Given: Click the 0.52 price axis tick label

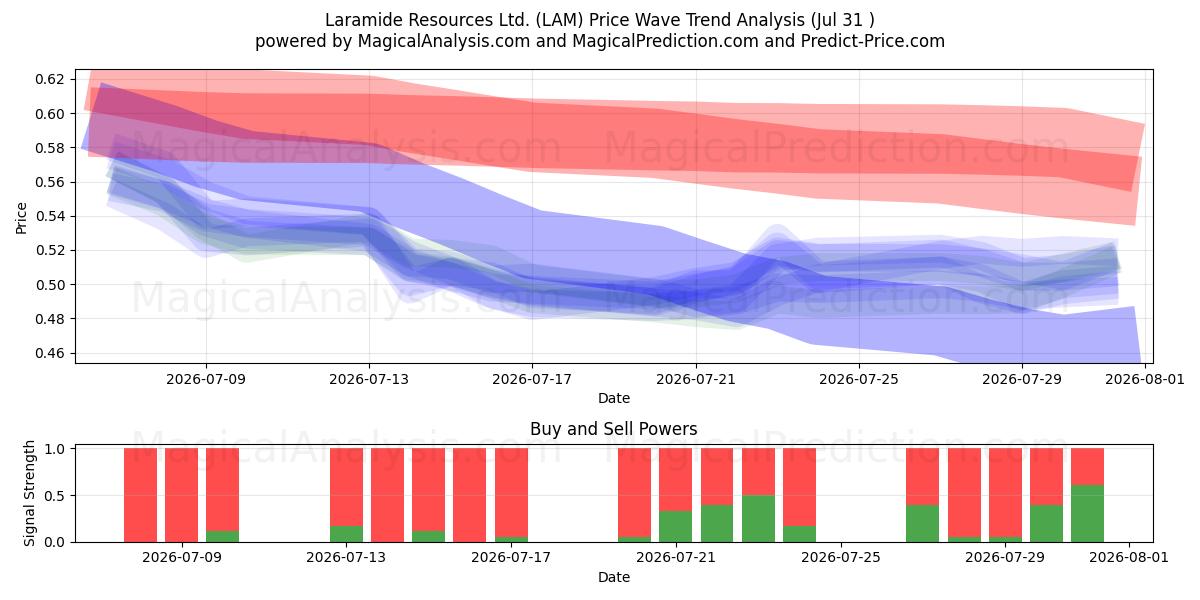Looking at the screenshot, I should click(x=50, y=250).
